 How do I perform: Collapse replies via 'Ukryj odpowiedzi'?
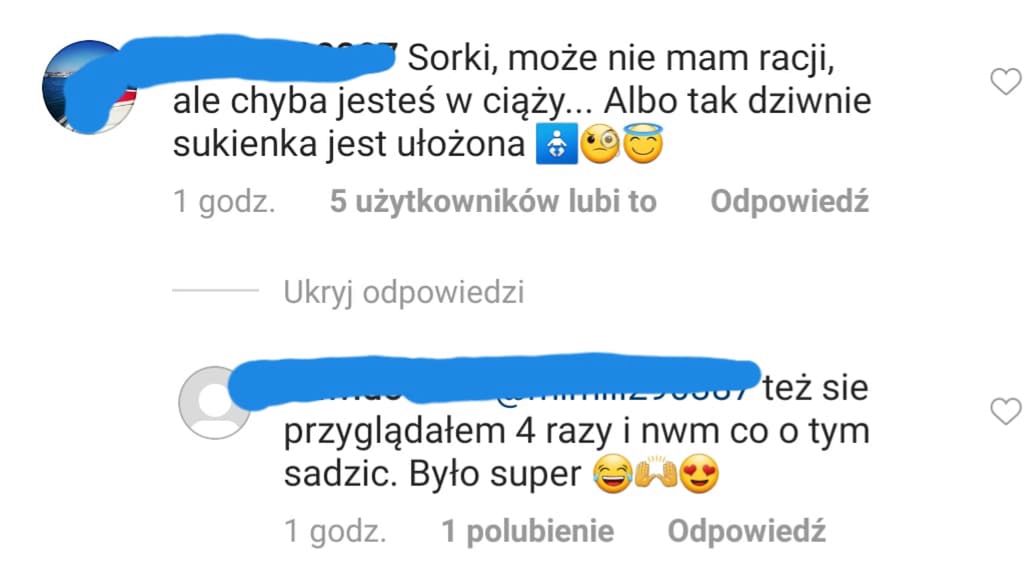point(404,293)
